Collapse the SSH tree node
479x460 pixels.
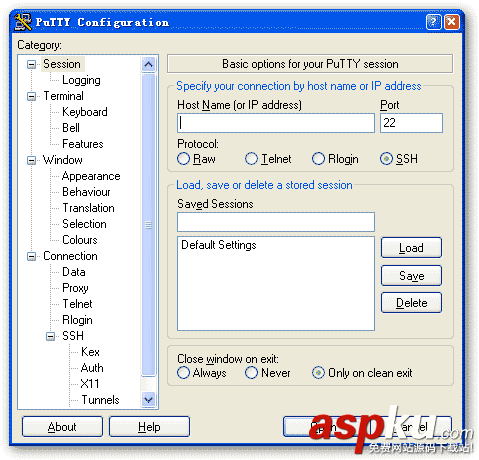pyautogui.click(x=50, y=336)
